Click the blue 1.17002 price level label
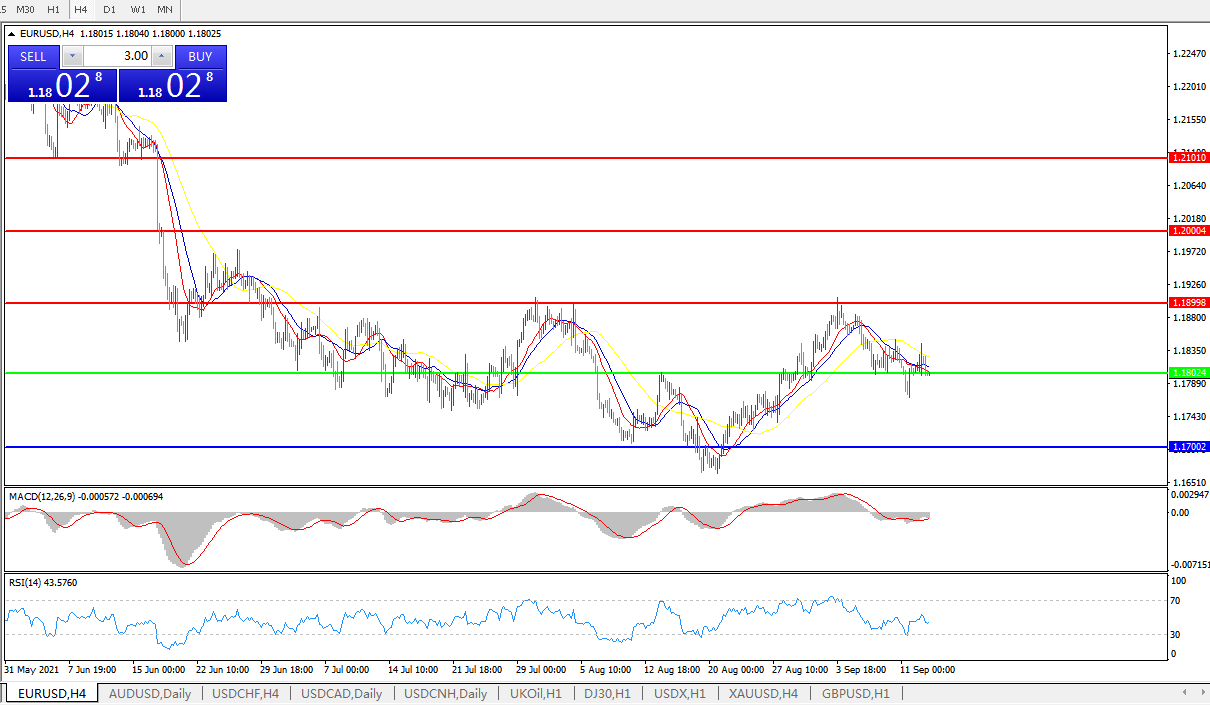The width and height of the screenshot is (1210, 705). tap(1189, 447)
